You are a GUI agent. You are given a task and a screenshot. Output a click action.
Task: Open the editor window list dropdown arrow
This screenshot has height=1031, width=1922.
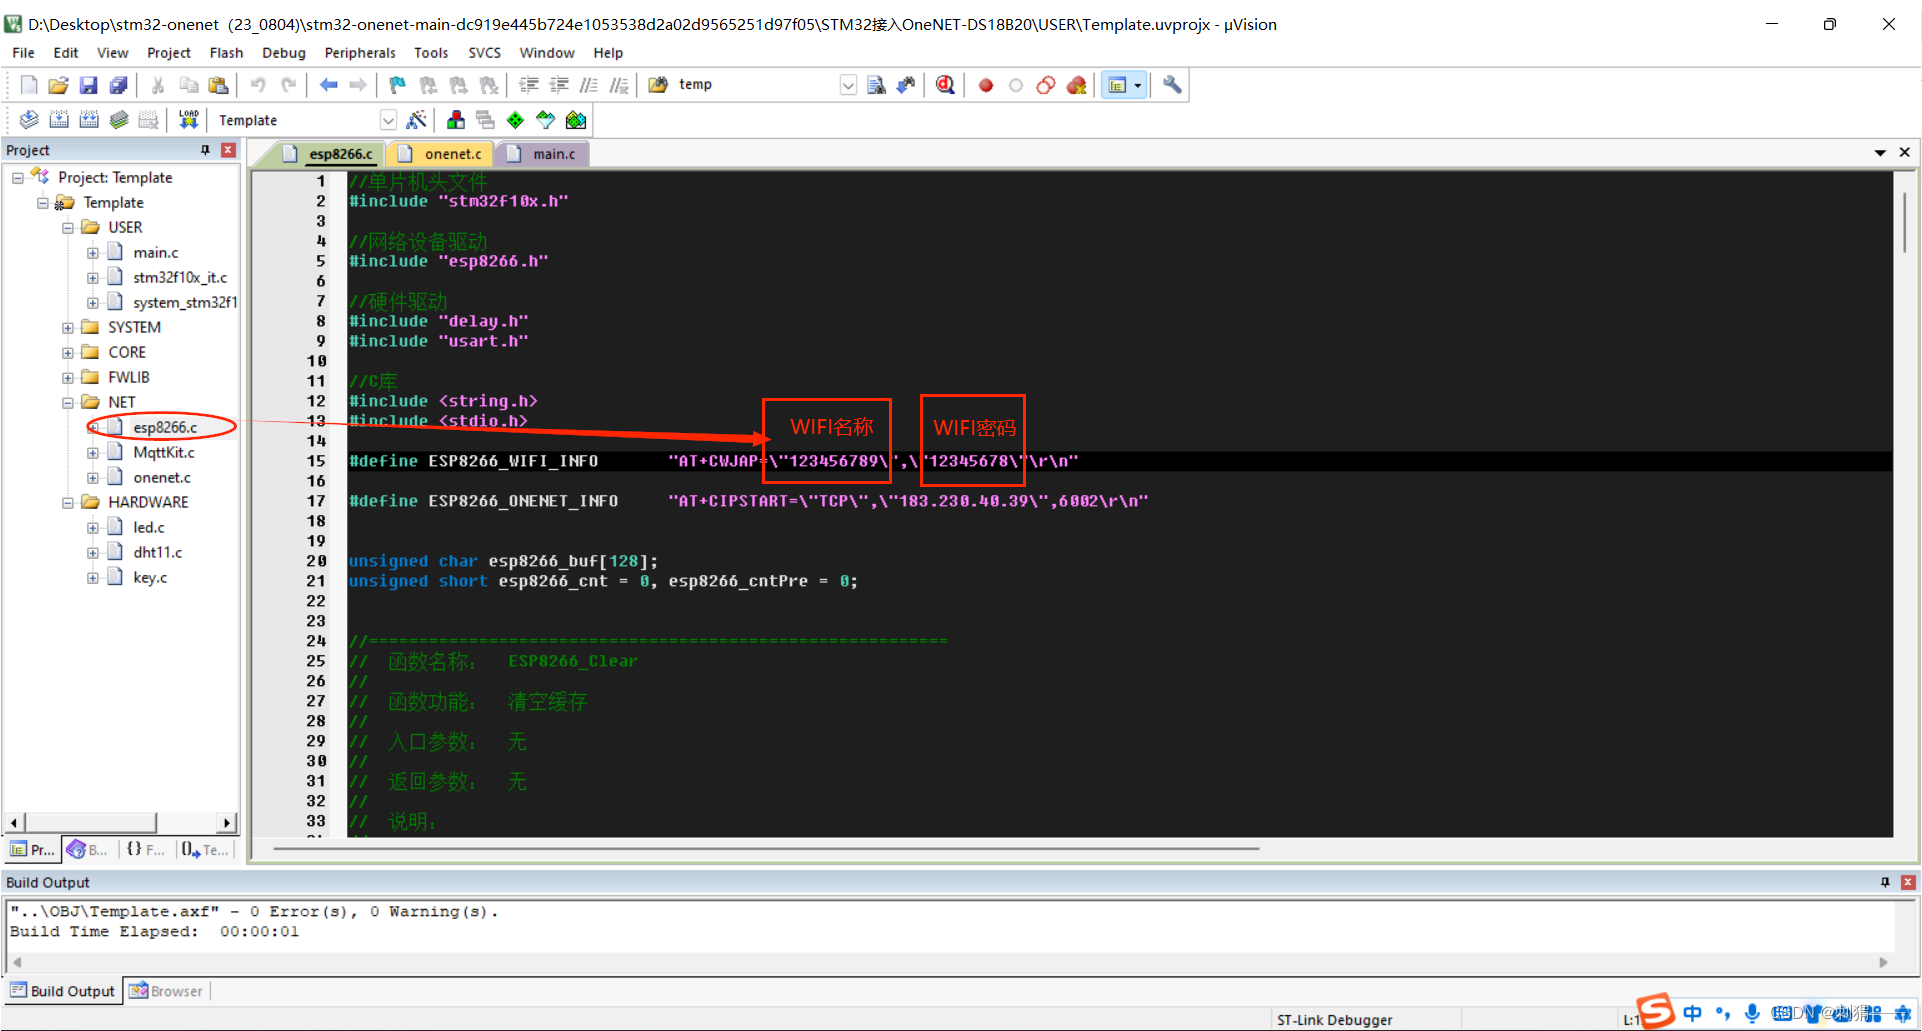[x=1880, y=153]
